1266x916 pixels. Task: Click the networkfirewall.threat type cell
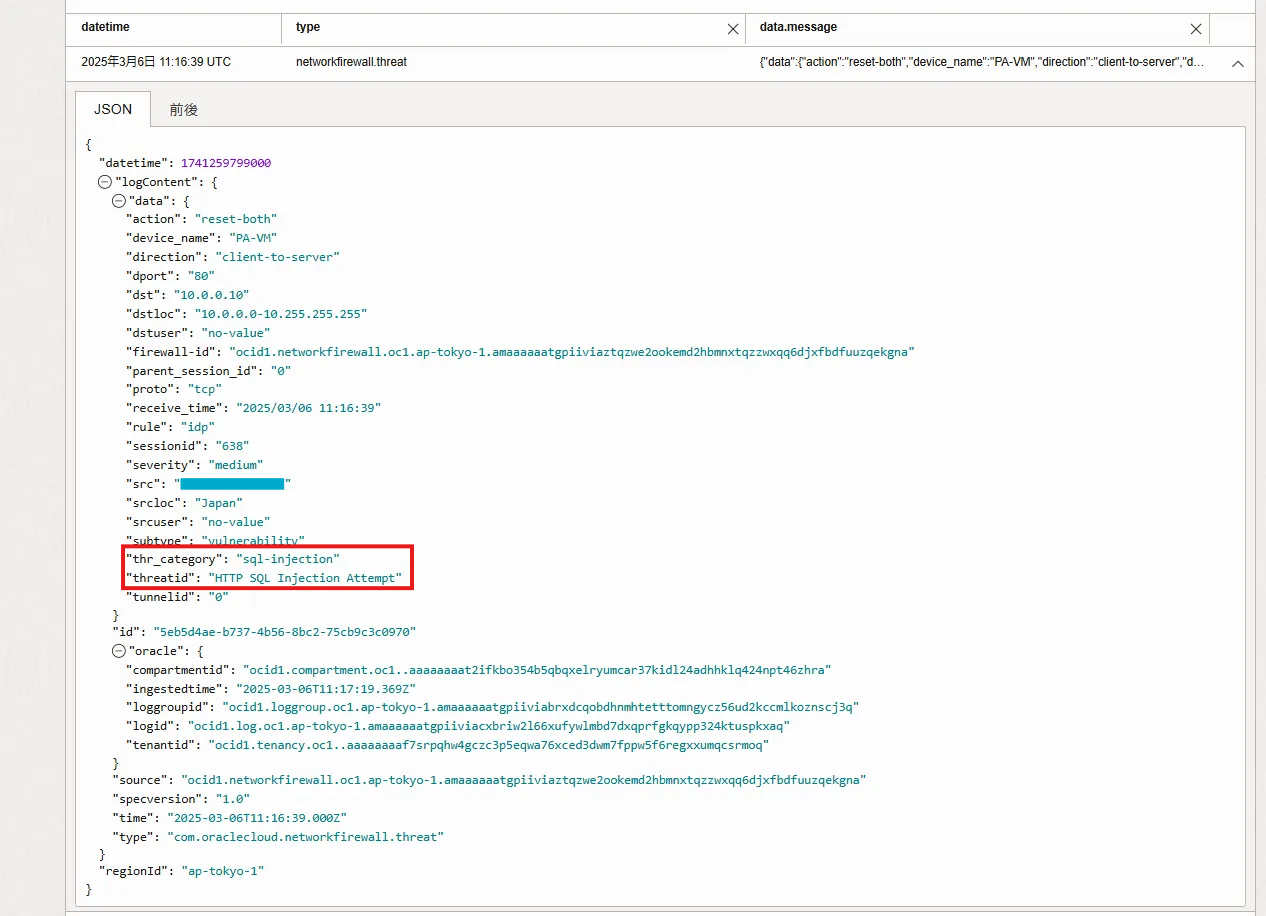[351, 62]
